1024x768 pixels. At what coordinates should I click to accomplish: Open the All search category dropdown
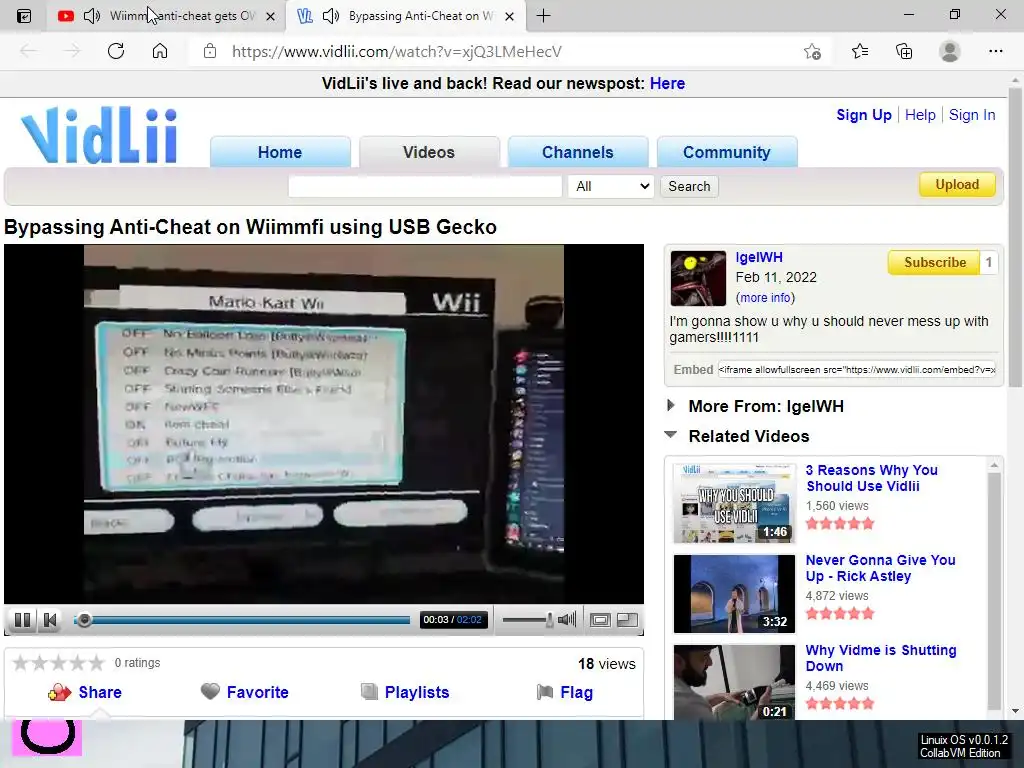pos(611,186)
